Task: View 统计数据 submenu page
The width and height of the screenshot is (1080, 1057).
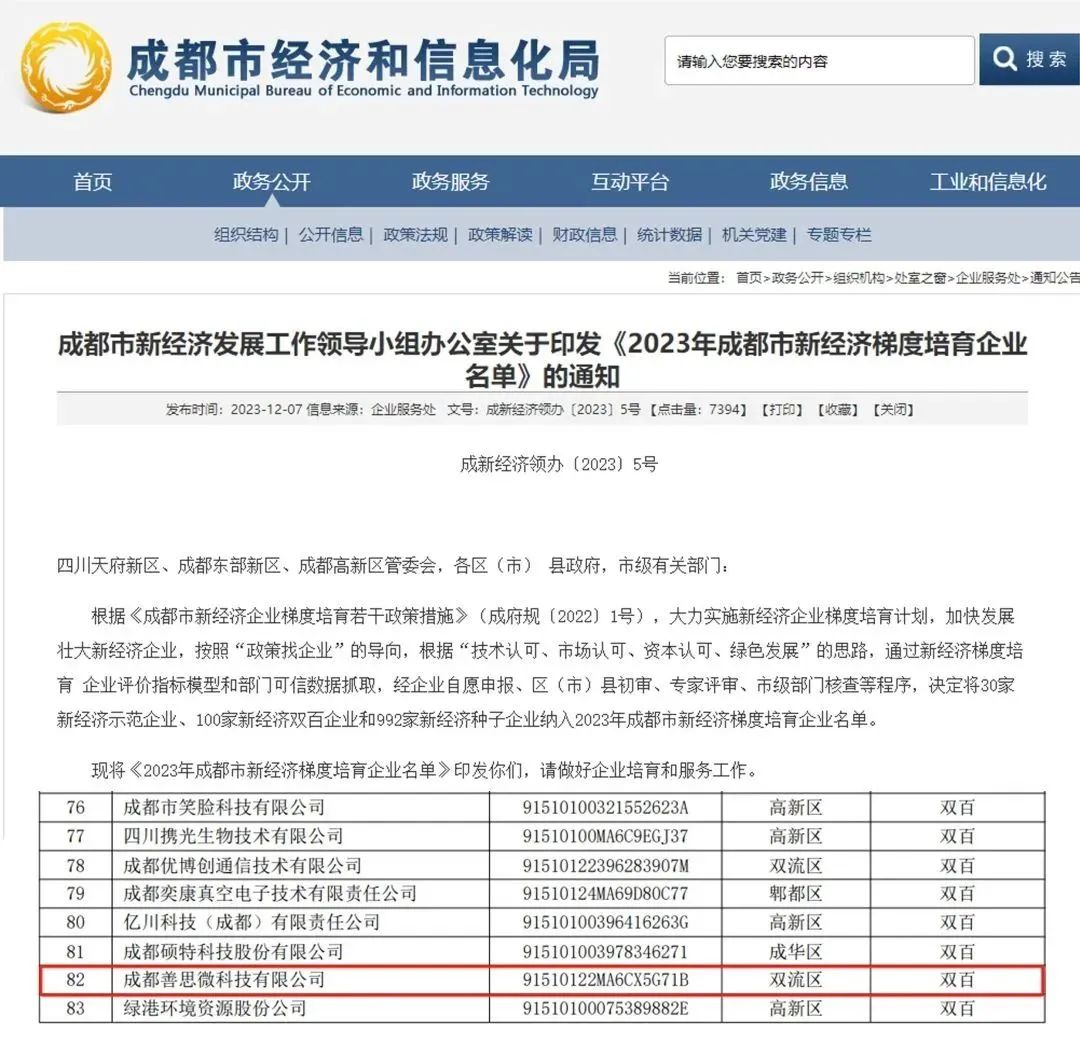Action: pyautogui.click(x=669, y=235)
